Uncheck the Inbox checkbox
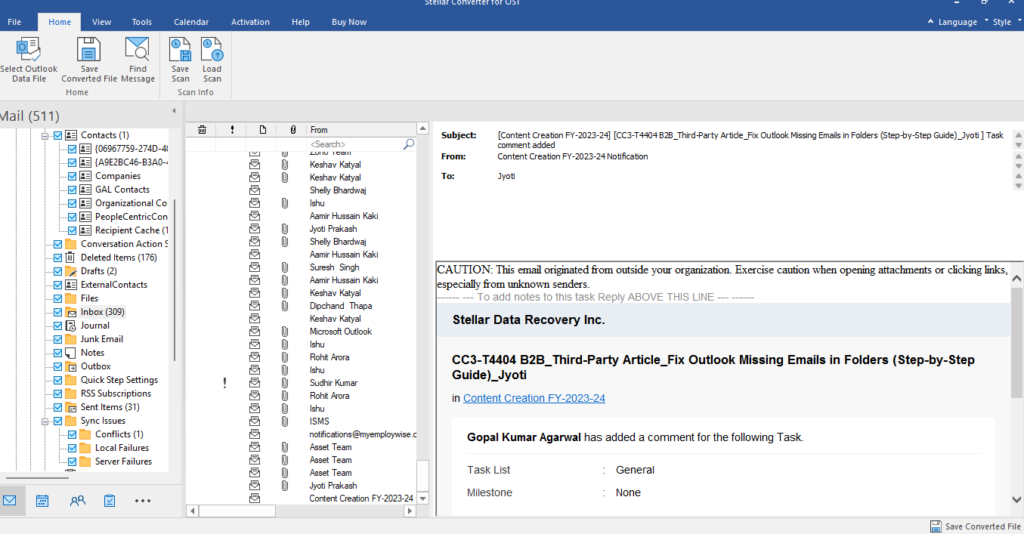The height and width of the screenshot is (534, 1024). point(57,312)
